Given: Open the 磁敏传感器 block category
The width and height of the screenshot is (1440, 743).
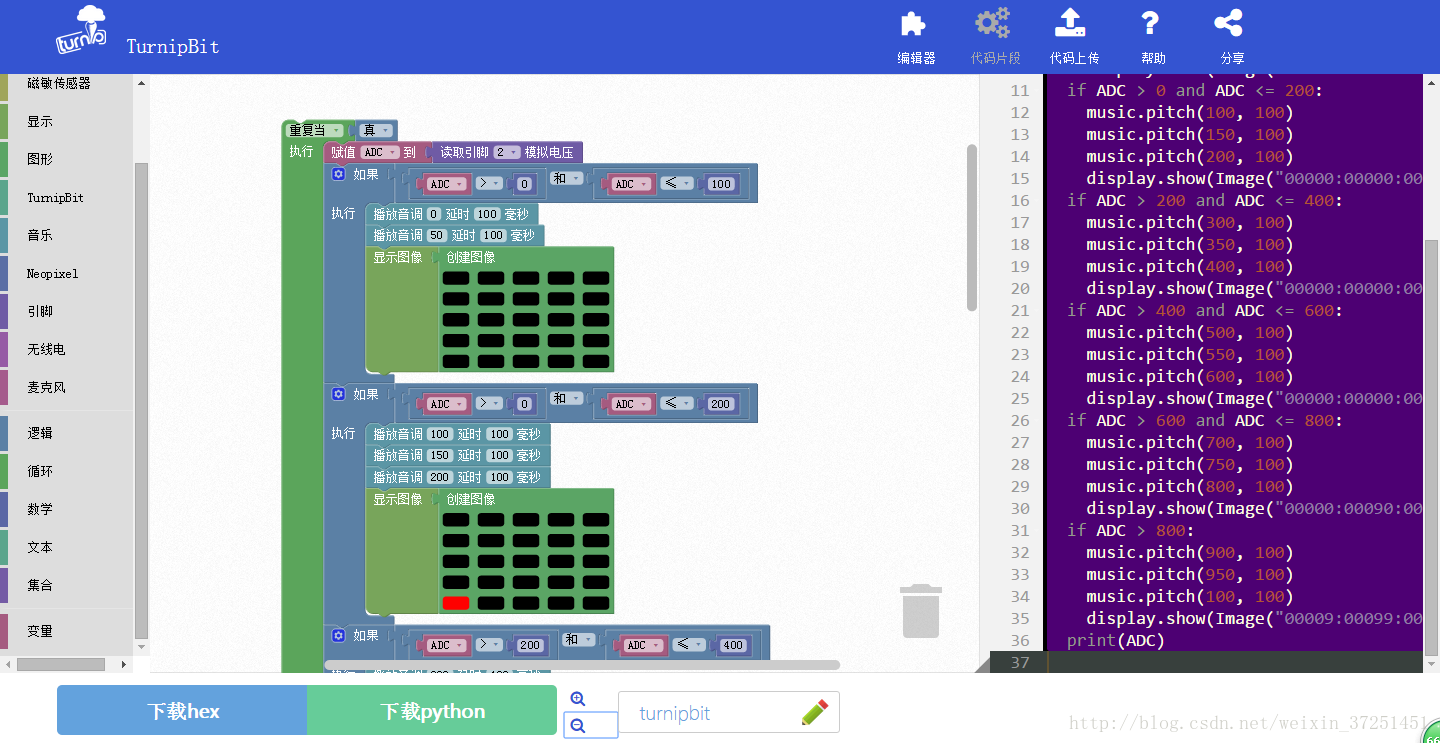Looking at the screenshot, I should point(66,83).
